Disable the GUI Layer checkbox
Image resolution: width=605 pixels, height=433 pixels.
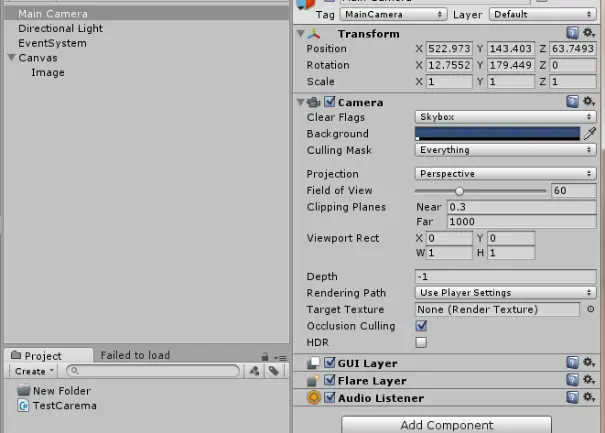click(x=330, y=363)
